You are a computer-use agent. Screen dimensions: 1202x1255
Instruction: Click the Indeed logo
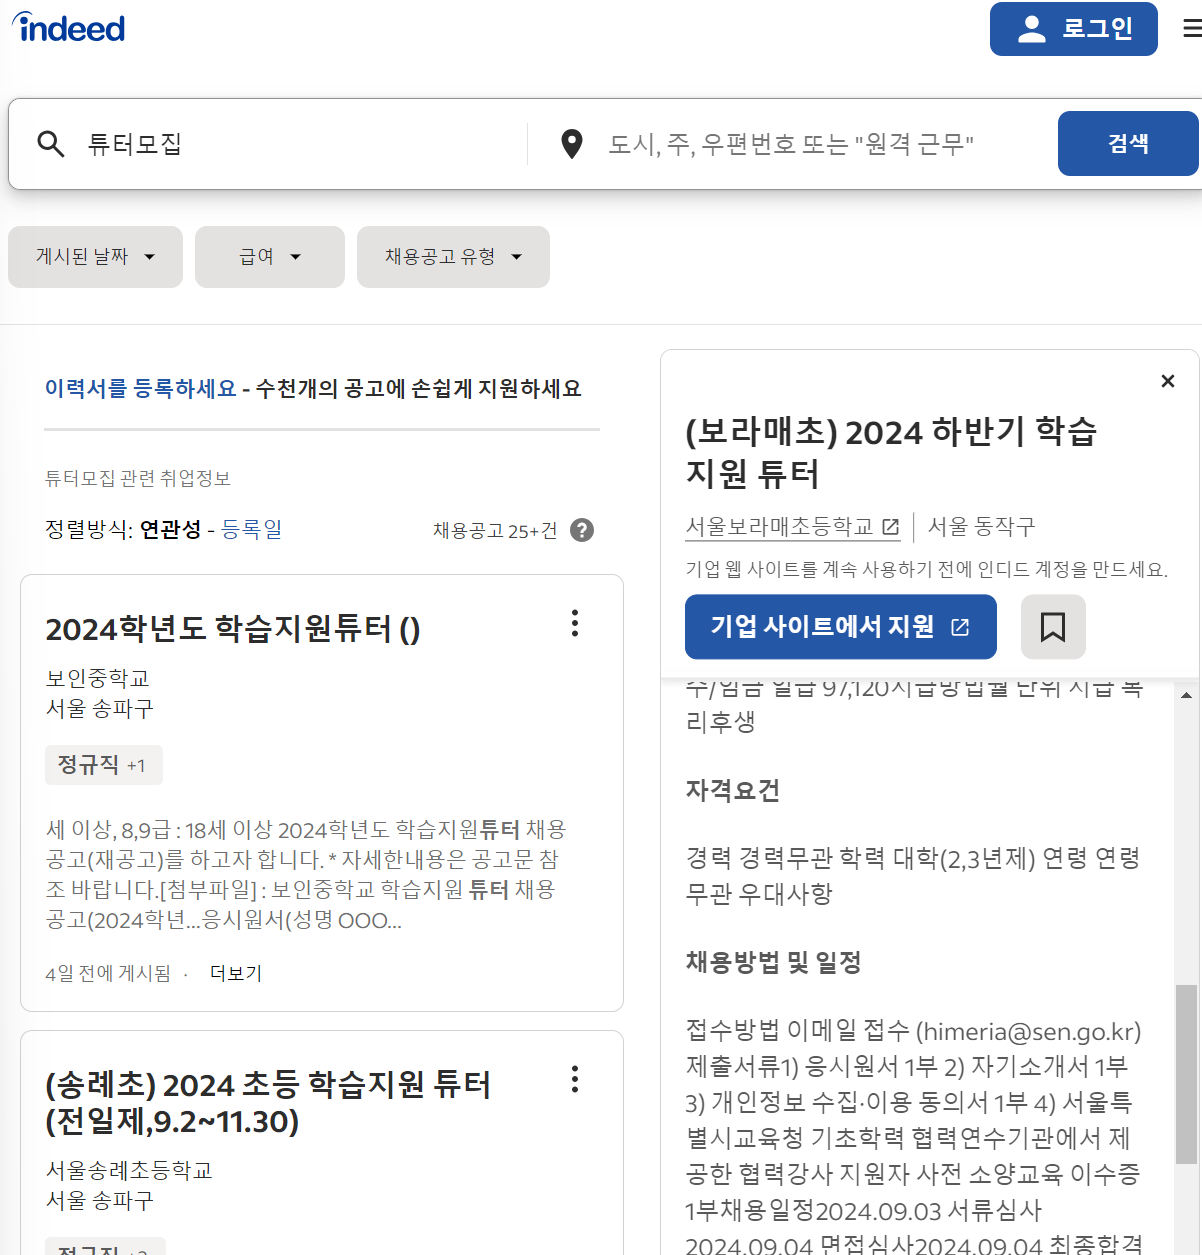point(66,27)
